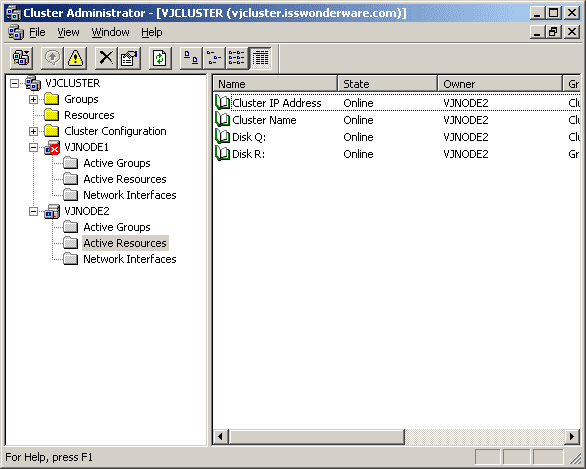The width and height of the screenshot is (586, 469).
Task: Switch to Small Icons view
Action: (x=214, y=58)
